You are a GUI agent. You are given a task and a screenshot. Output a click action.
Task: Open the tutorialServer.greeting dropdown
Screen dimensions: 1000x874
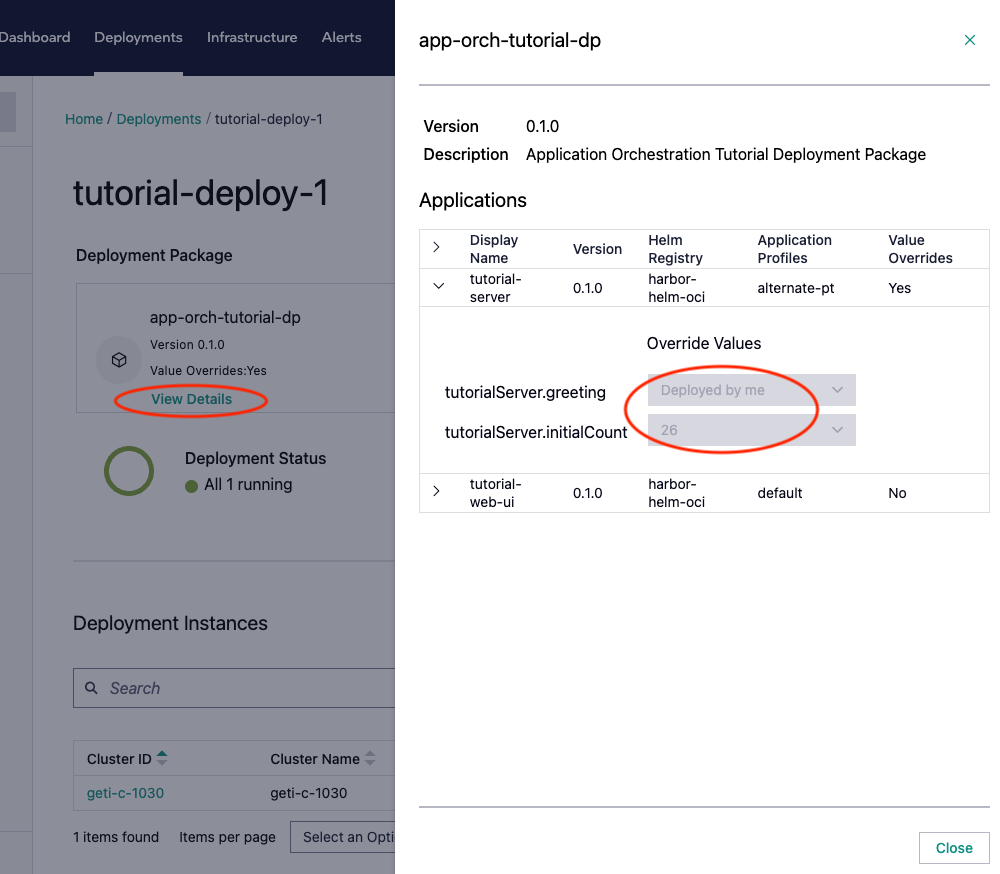click(x=751, y=390)
